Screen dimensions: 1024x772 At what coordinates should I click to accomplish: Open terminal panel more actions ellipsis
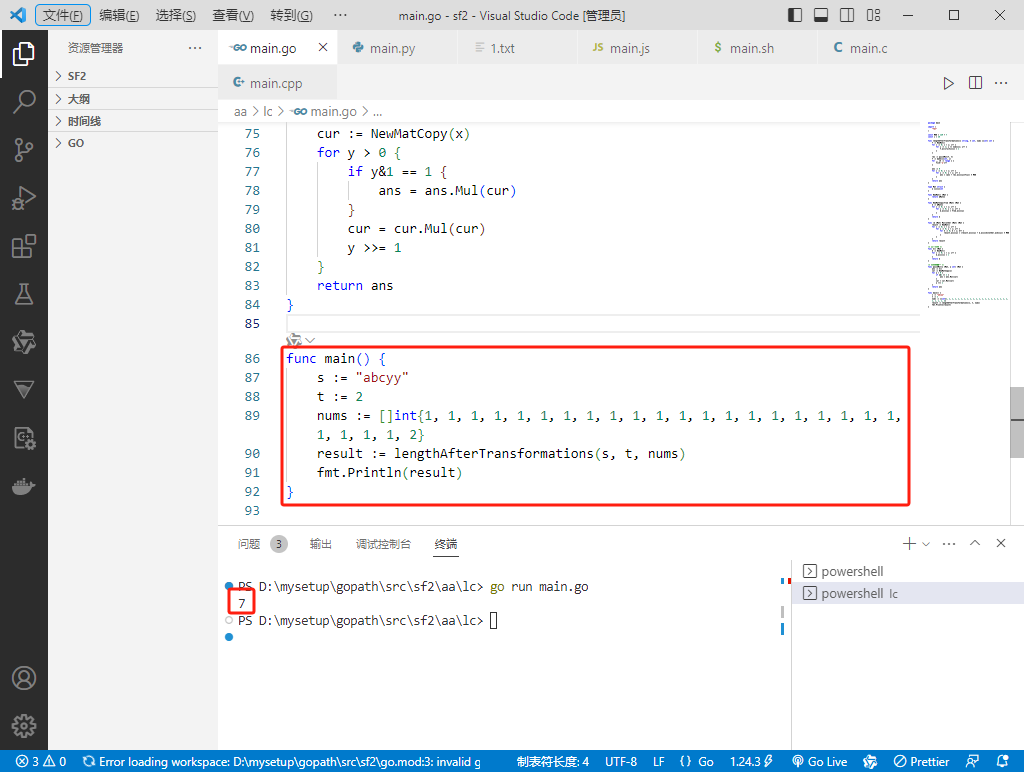coord(949,543)
